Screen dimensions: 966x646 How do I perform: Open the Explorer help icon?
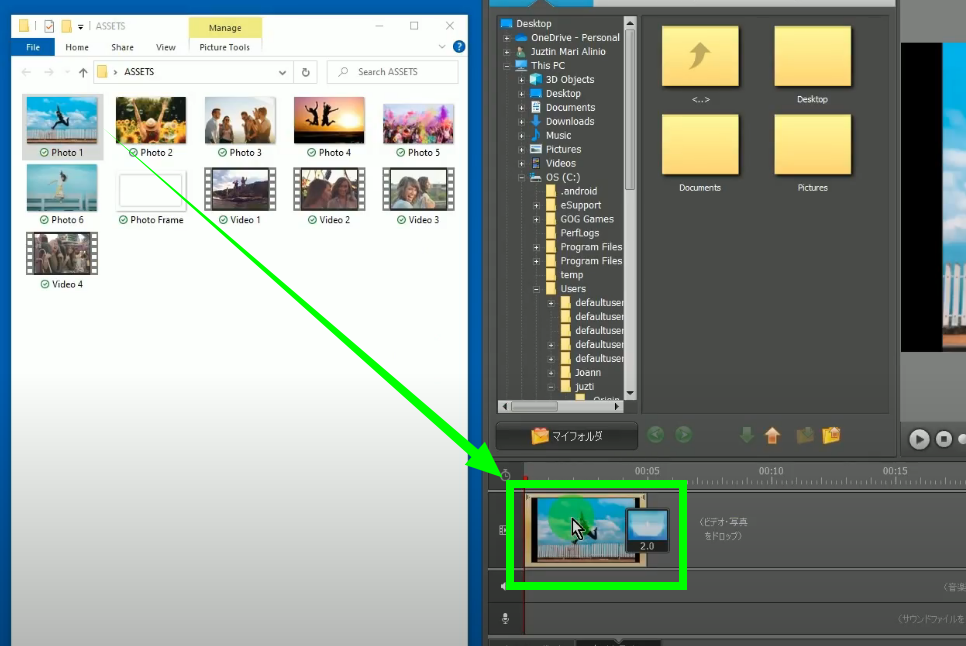459,47
